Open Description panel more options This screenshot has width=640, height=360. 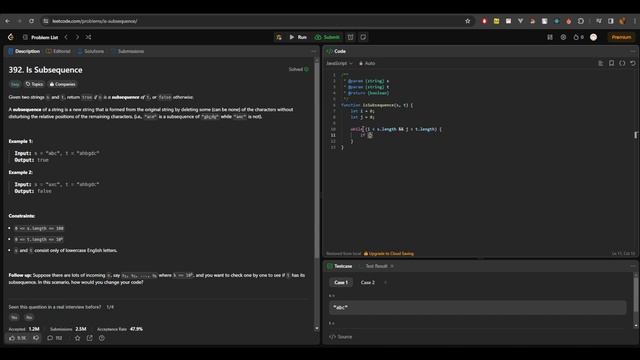pyautogui.click(x=313, y=51)
